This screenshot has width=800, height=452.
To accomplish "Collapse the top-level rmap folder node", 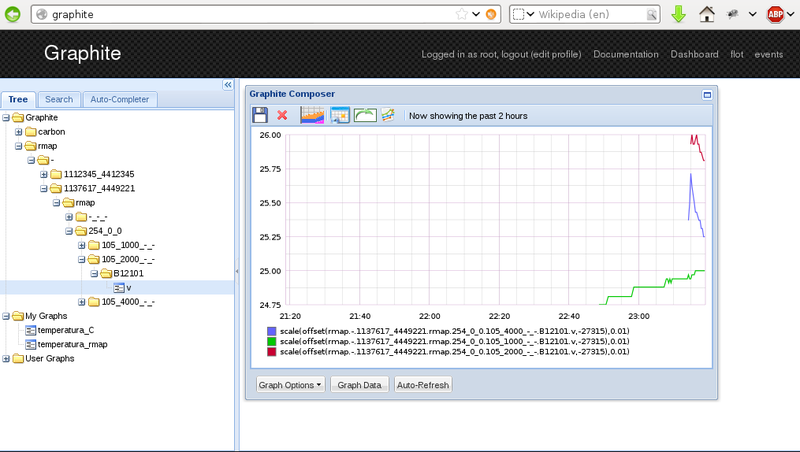I will pyautogui.click(x=18, y=146).
